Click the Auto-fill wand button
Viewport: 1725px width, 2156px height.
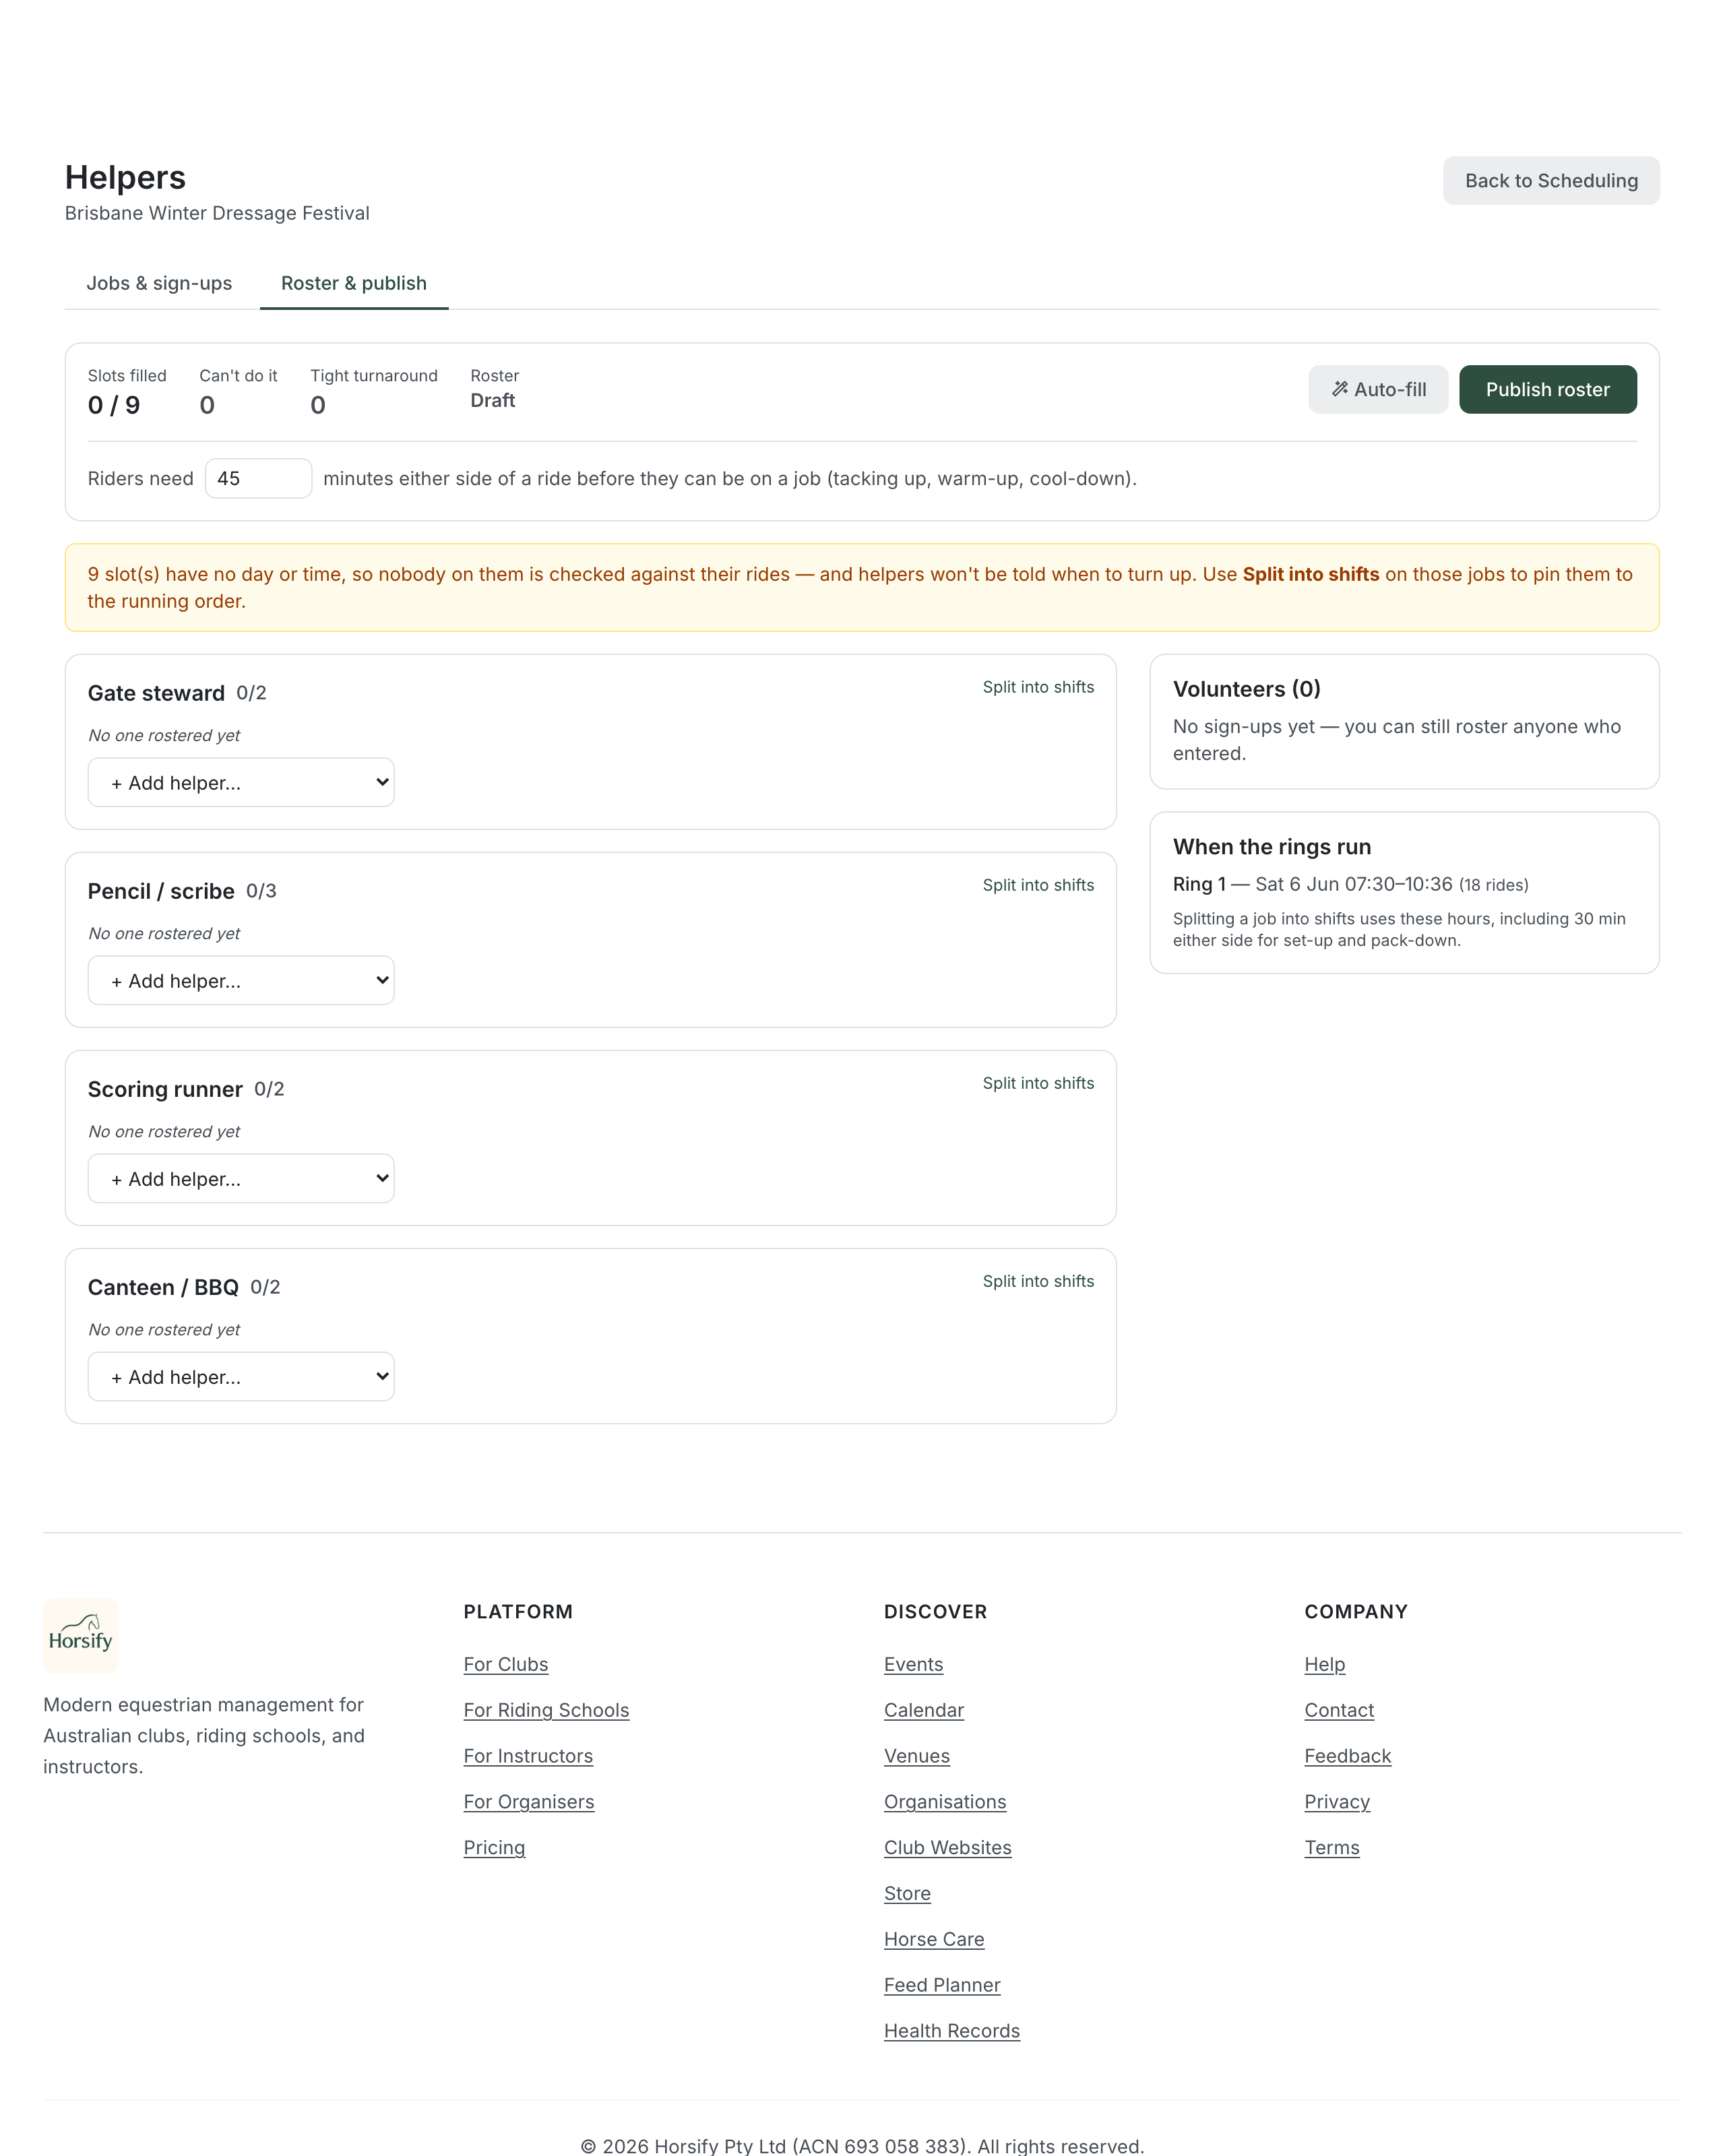(x=1377, y=389)
